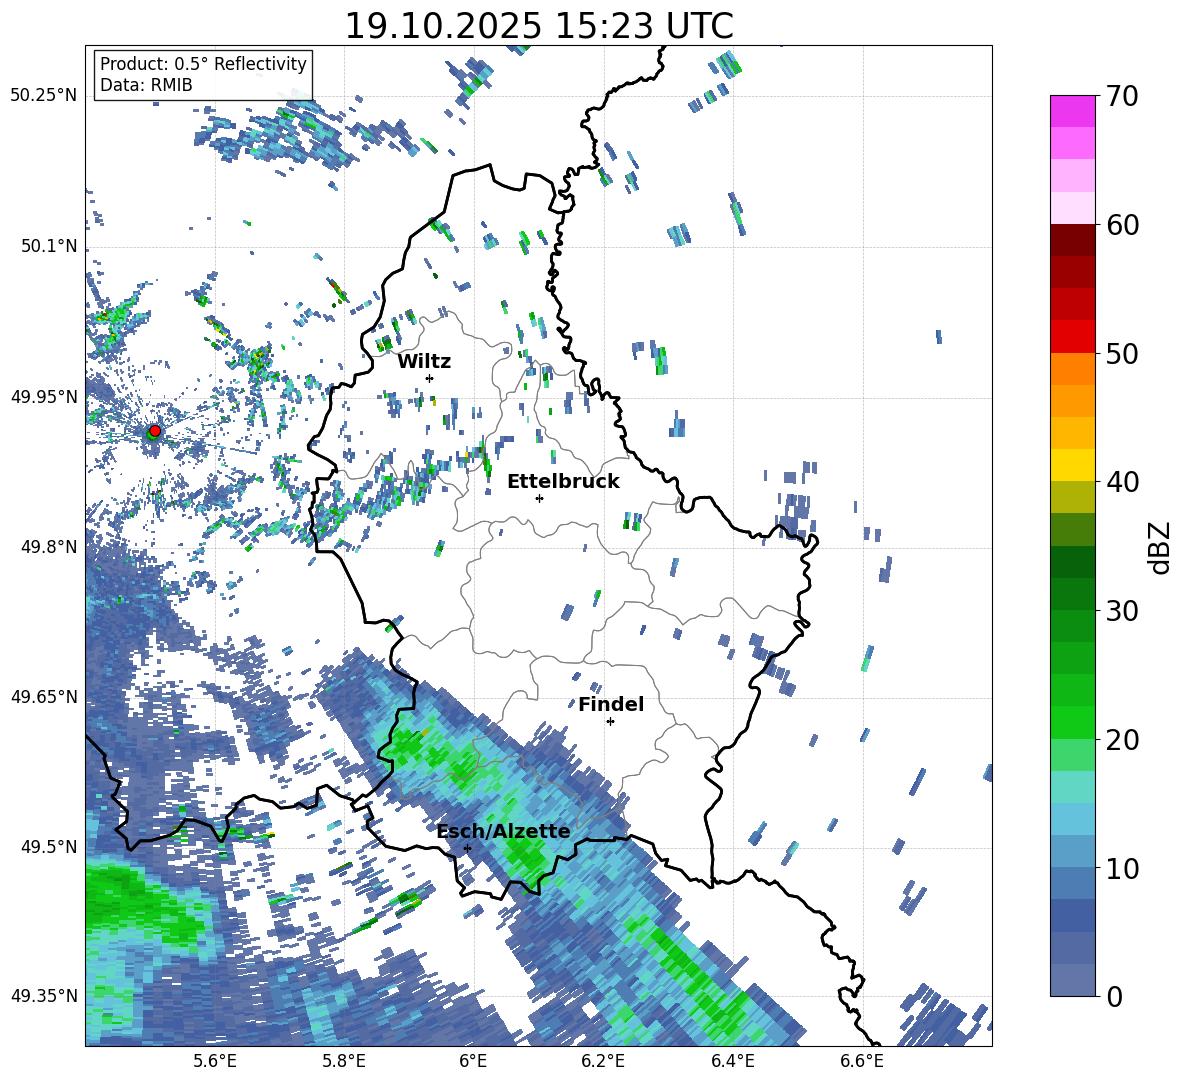The height and width of the screenshot is (1081, 1184).
Task: Click the green echo core over Esch/Alzette
Action: click(x=526, y=853)
